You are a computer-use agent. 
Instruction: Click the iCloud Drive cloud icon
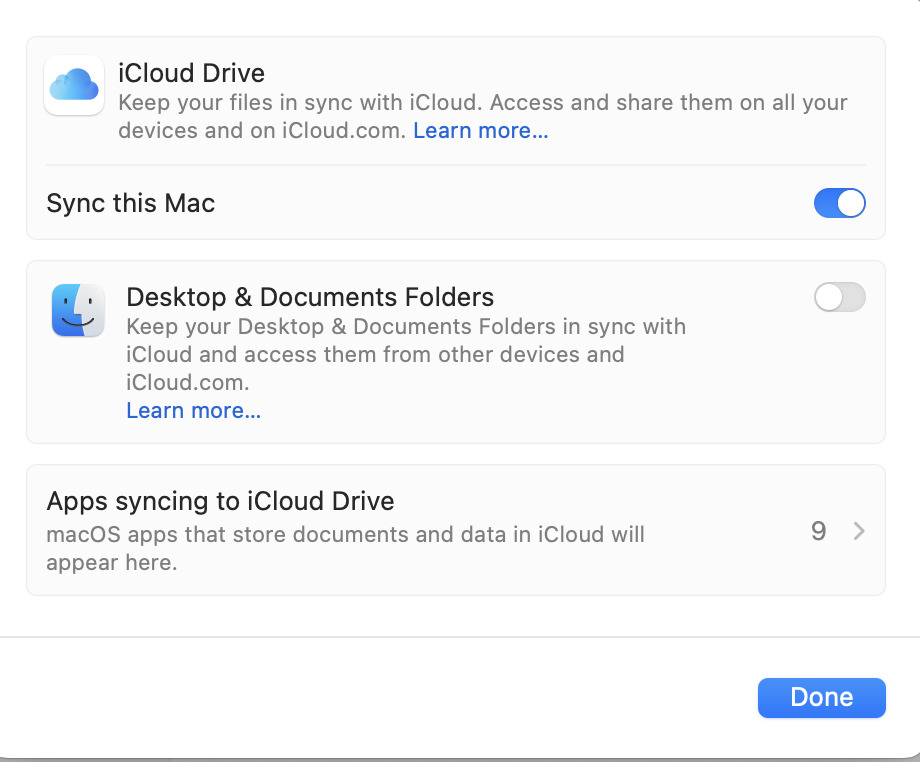(x=74, y=85)
